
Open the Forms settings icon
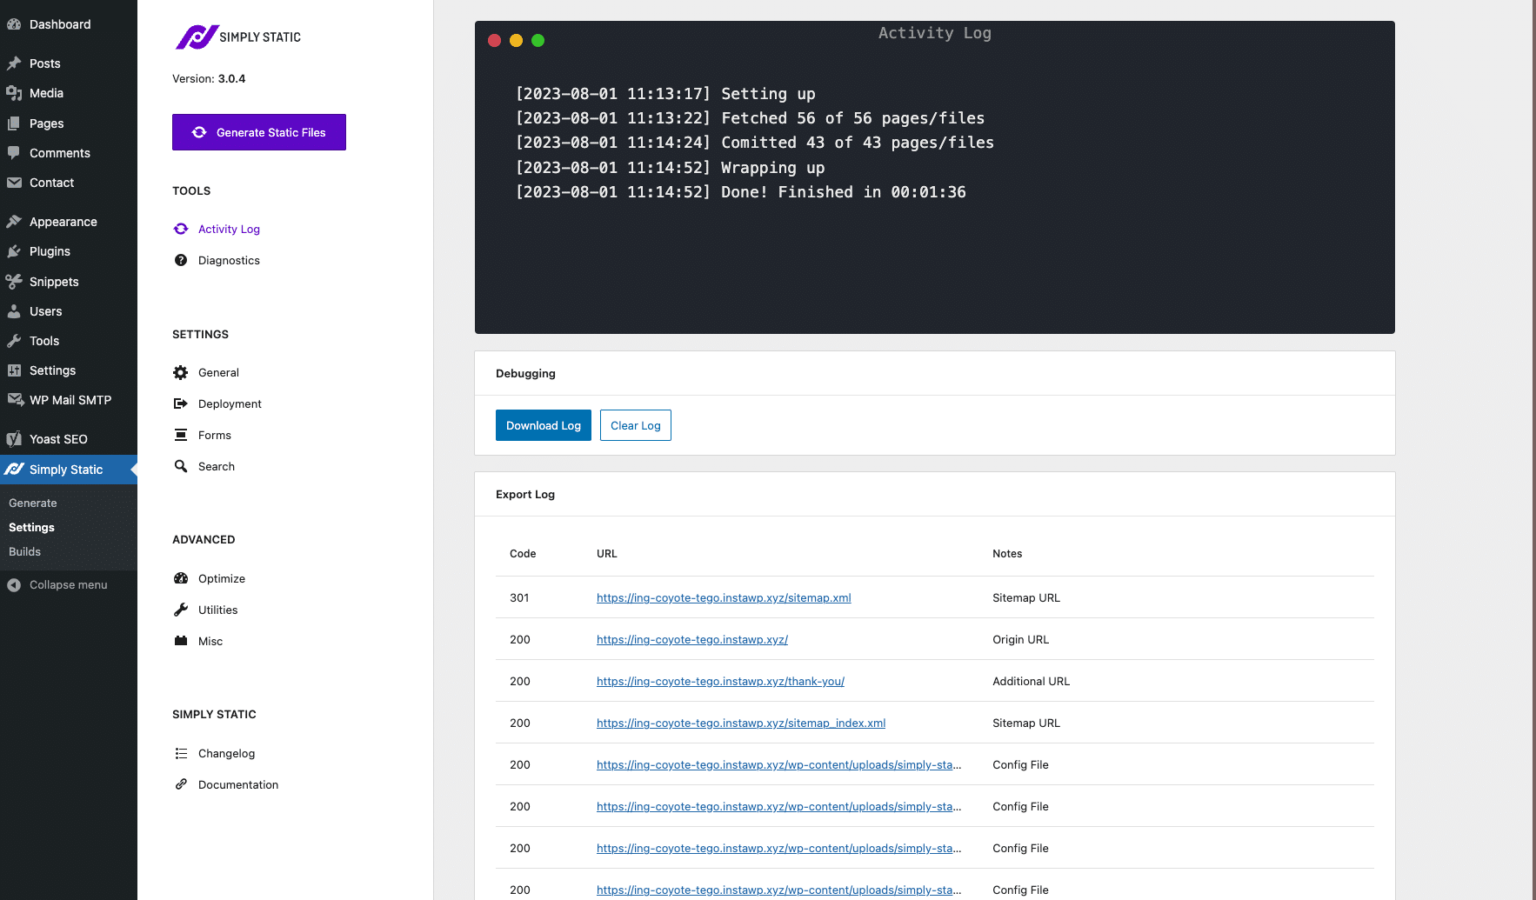point(181,434)
